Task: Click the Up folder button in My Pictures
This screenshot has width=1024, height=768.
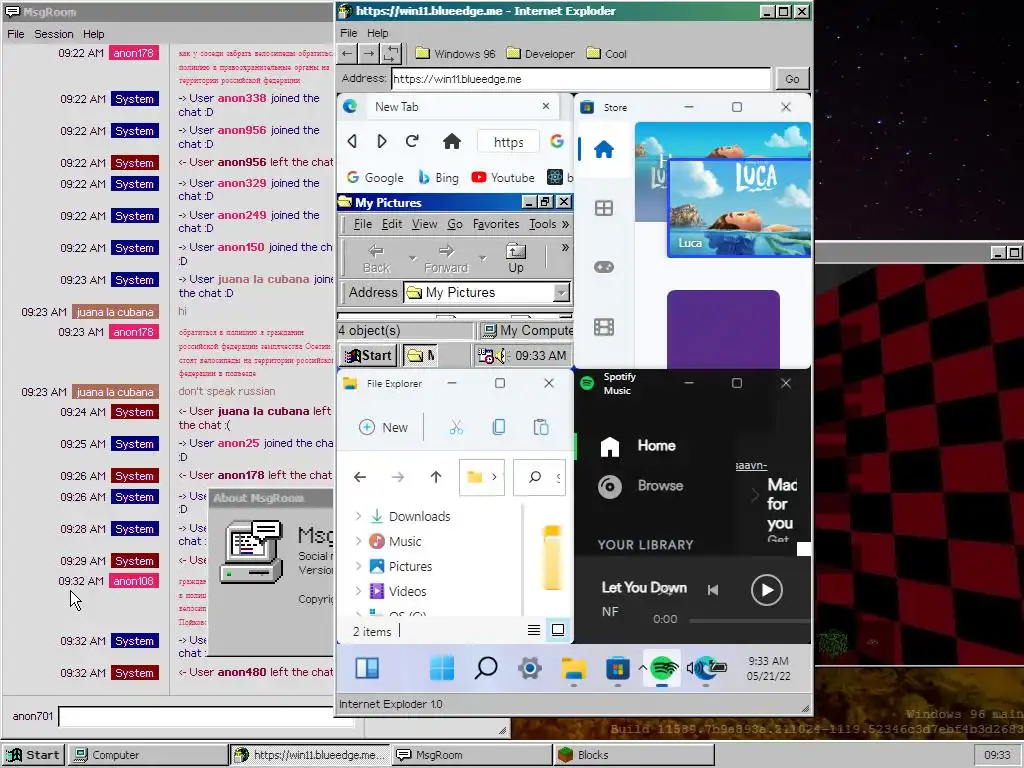Action: (516, 257)
